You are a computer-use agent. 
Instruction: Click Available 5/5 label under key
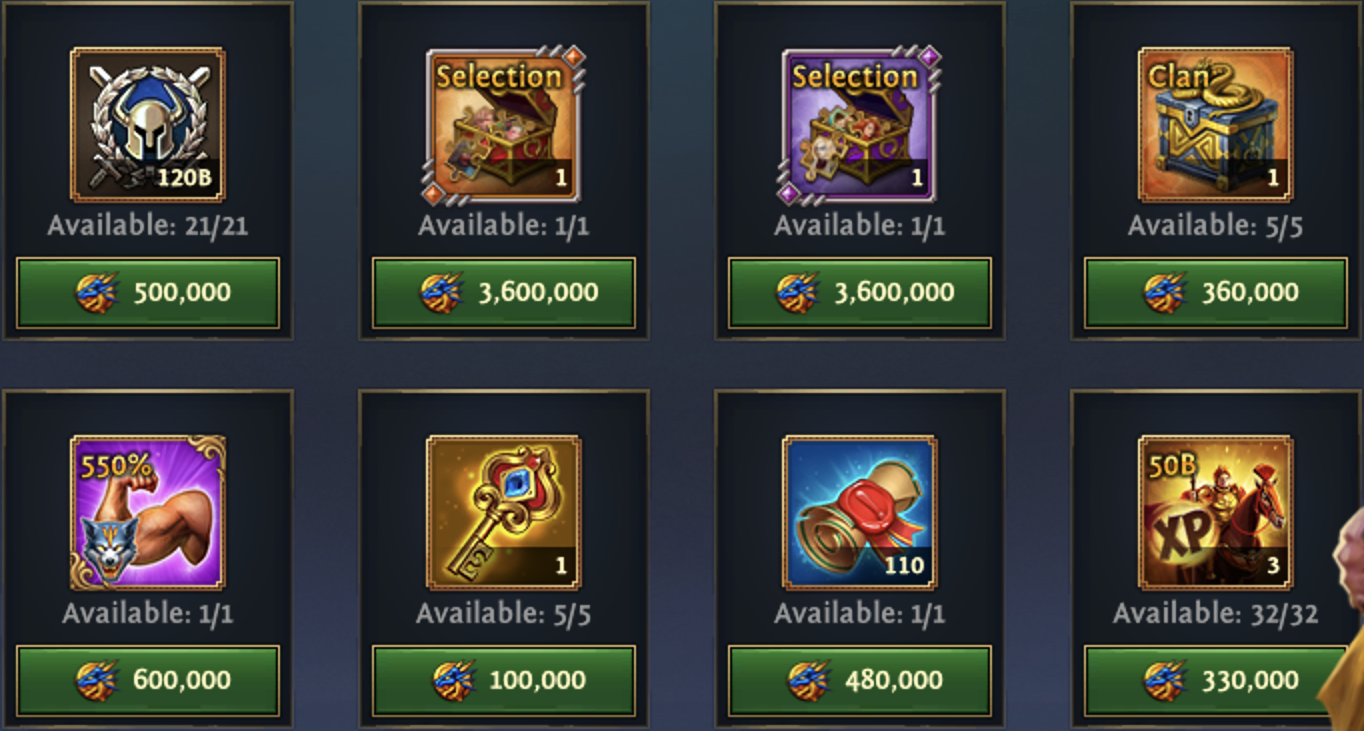click(504, 613)
